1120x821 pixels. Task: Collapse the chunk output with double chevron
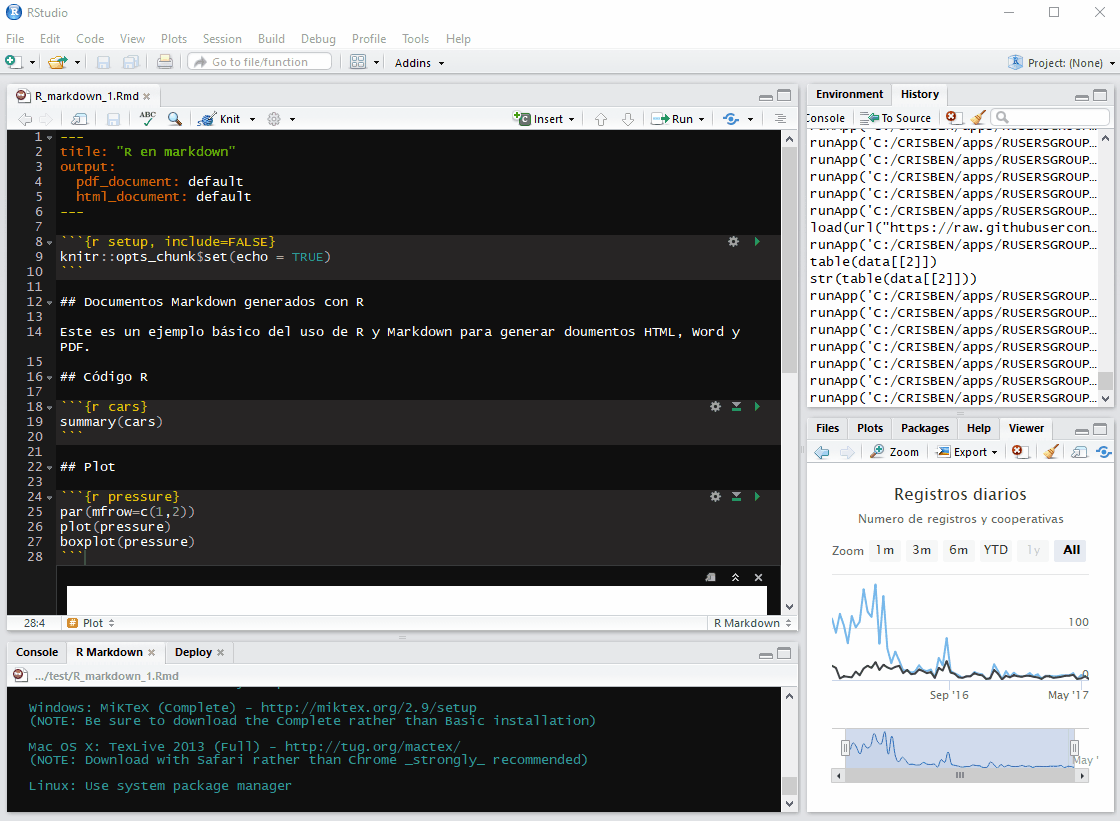(x=735, y=577)
